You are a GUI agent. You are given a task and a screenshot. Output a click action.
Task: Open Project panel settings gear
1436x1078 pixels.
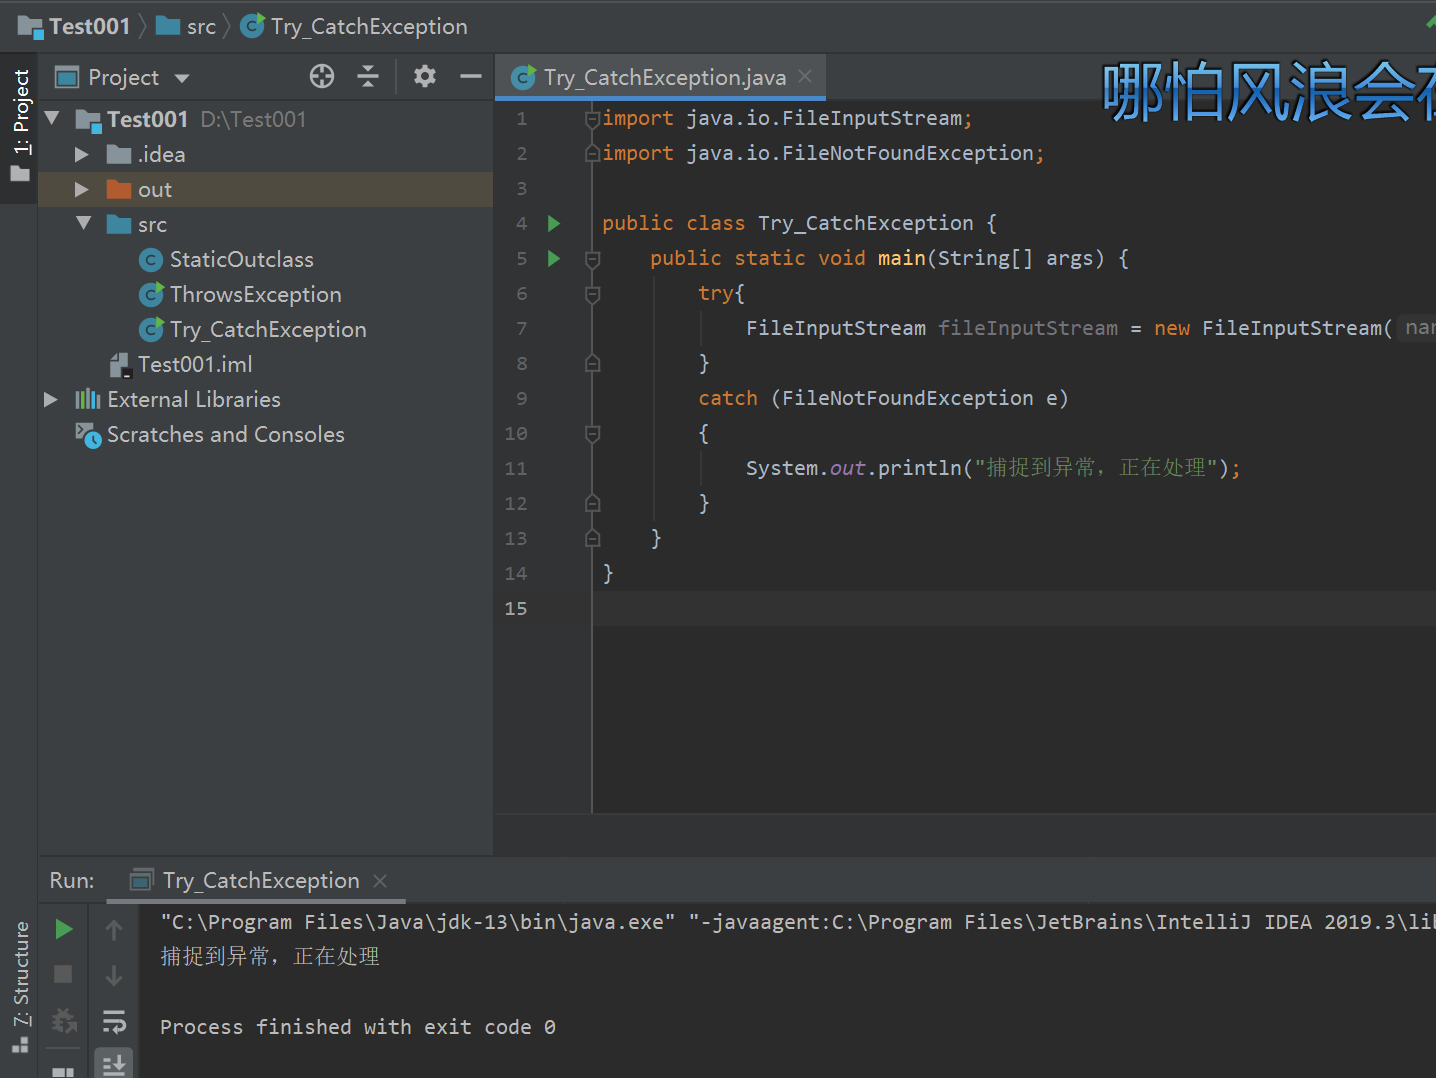pos(425,76)
